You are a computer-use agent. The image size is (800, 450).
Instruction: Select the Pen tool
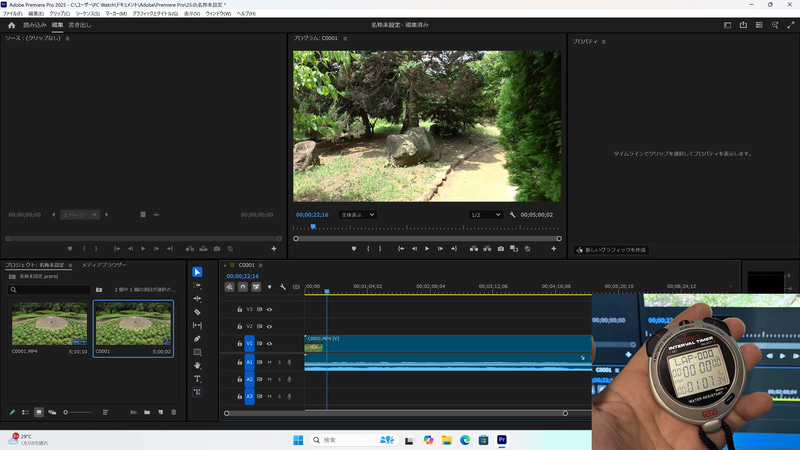pyautogui.click(x=197, y=339)
